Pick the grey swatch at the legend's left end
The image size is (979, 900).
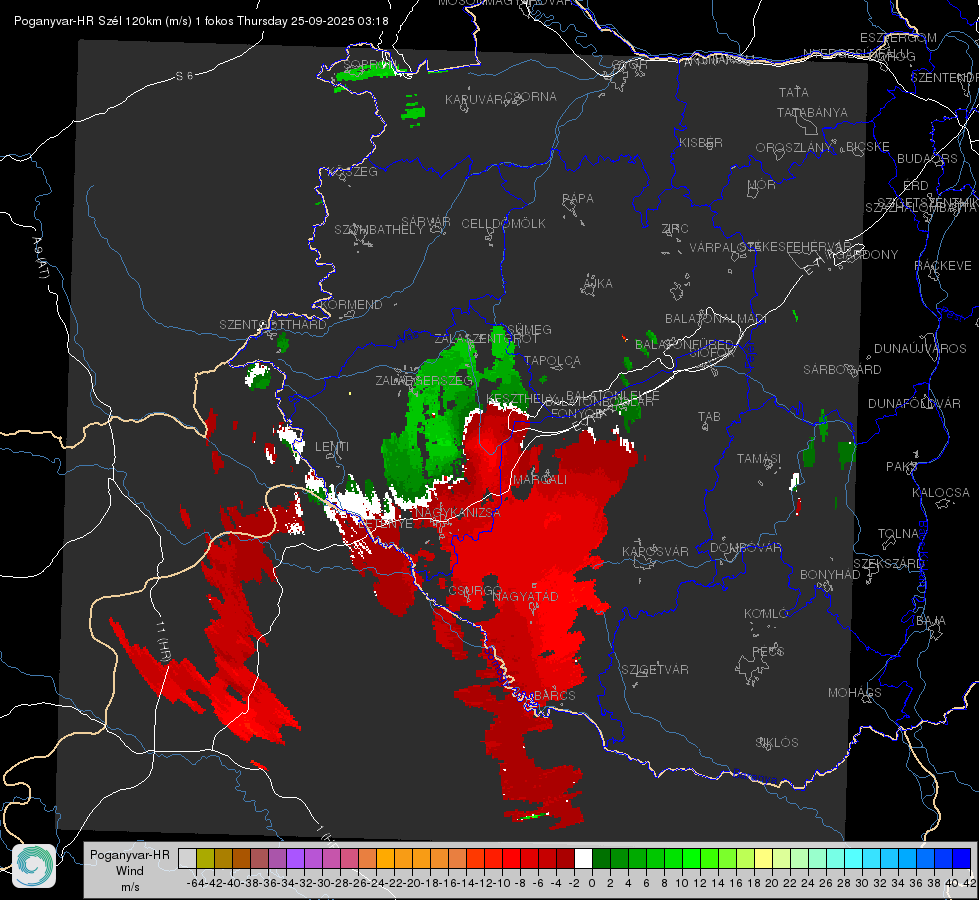pyautogui.click(x=187, y=858)
